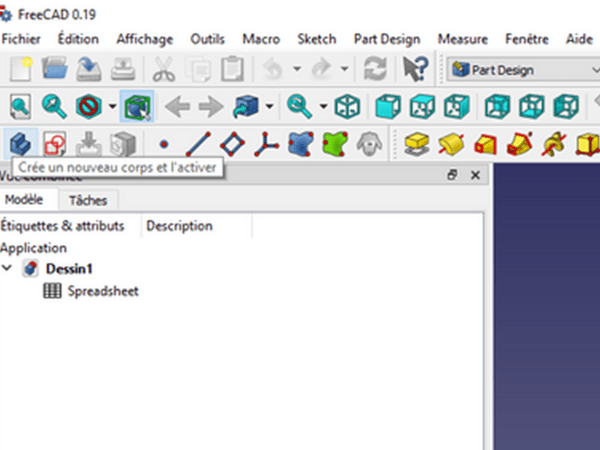This screenshot has height=450, width=600.
Task: Click the Pad extrusion tool icon
Action: click(x=418, y=143)
